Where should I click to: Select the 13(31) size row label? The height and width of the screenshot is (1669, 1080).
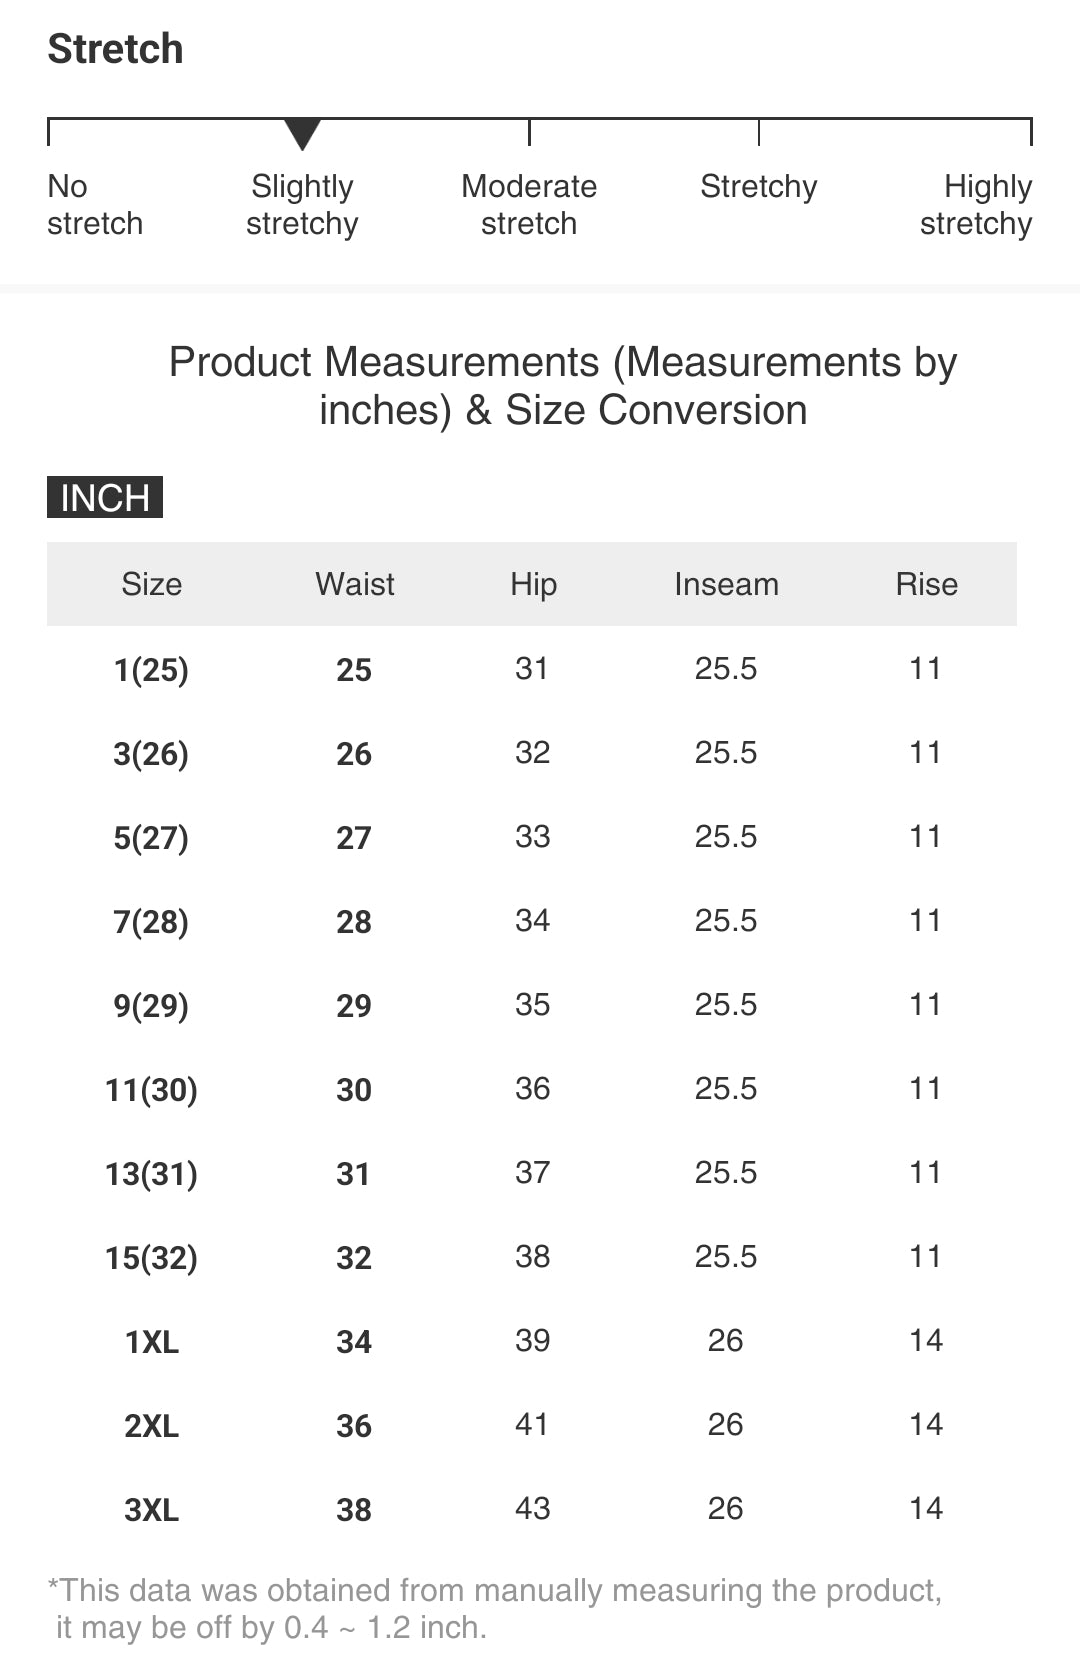click(151, 1173)
